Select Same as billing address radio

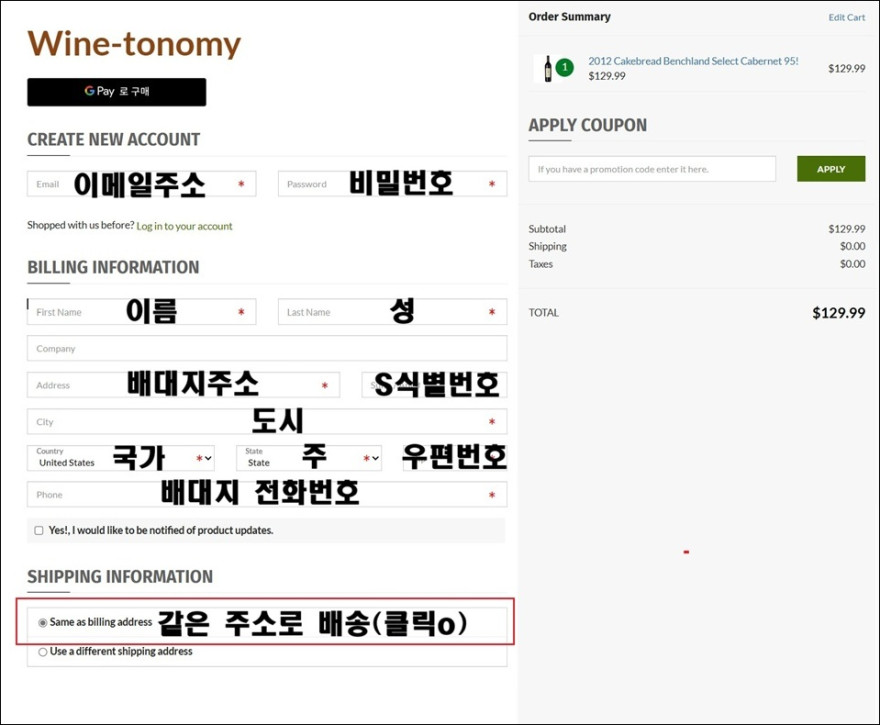click(43, 622)
